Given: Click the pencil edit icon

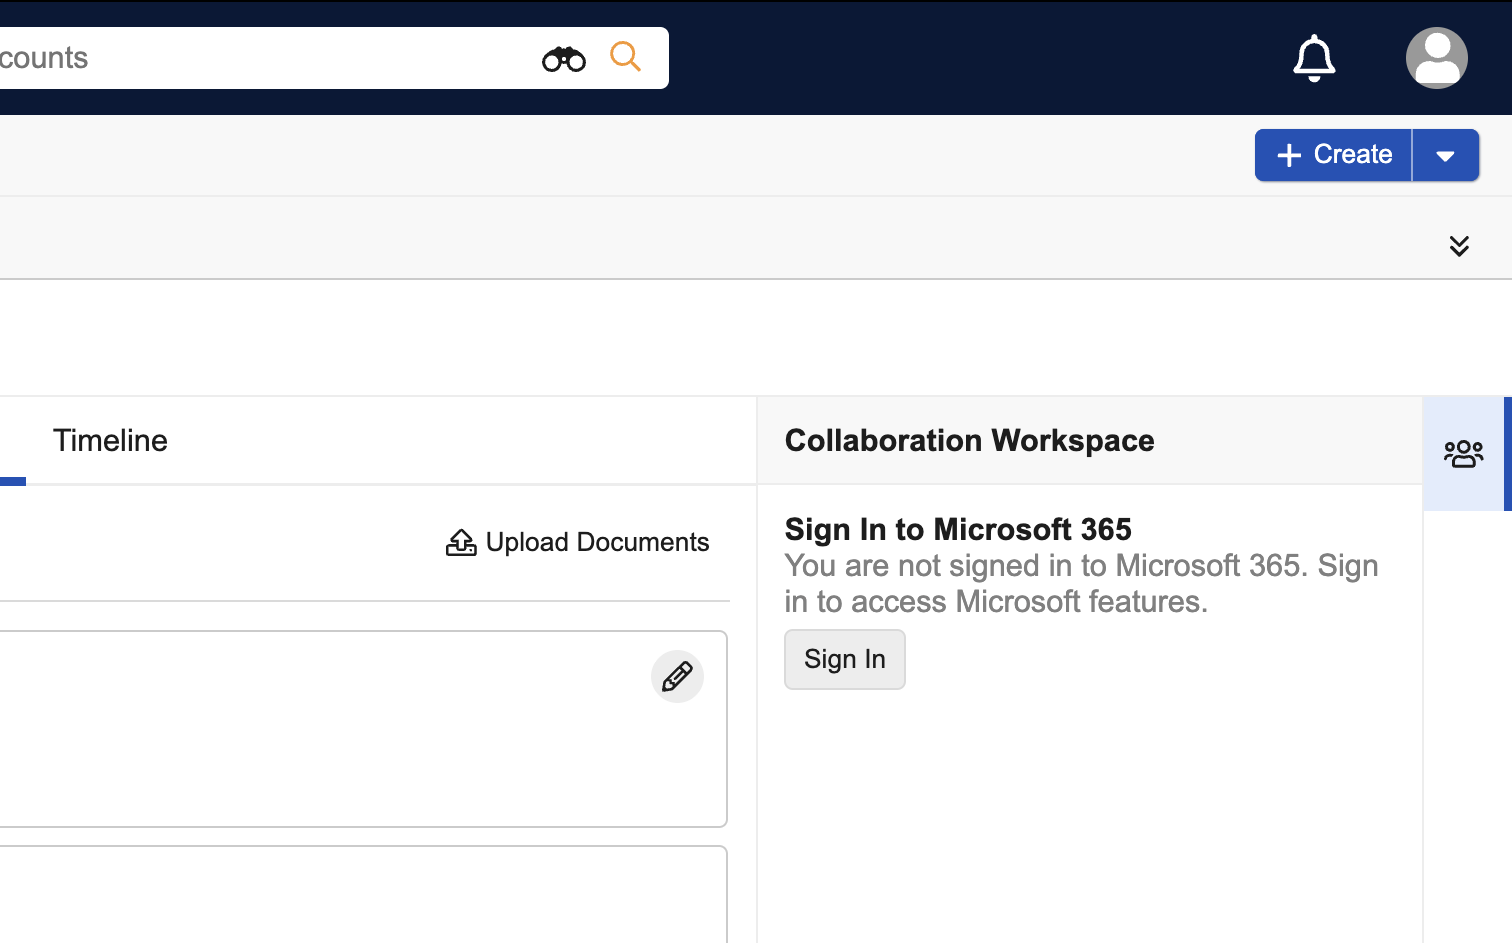Looking at the screenshot, I should pos(677,677).
